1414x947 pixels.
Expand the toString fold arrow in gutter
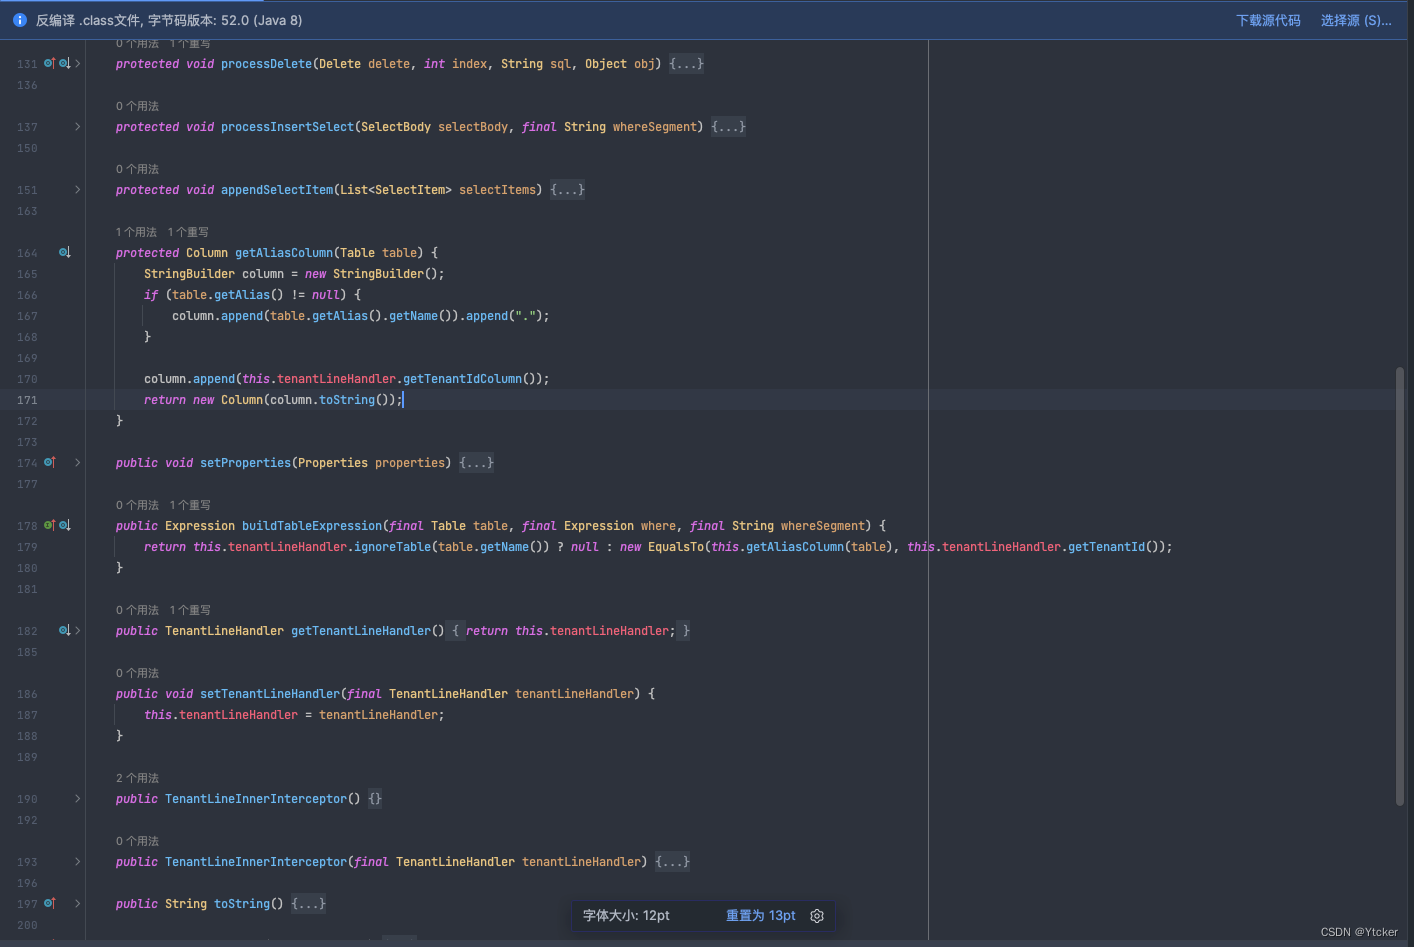(x=78, y=903)
